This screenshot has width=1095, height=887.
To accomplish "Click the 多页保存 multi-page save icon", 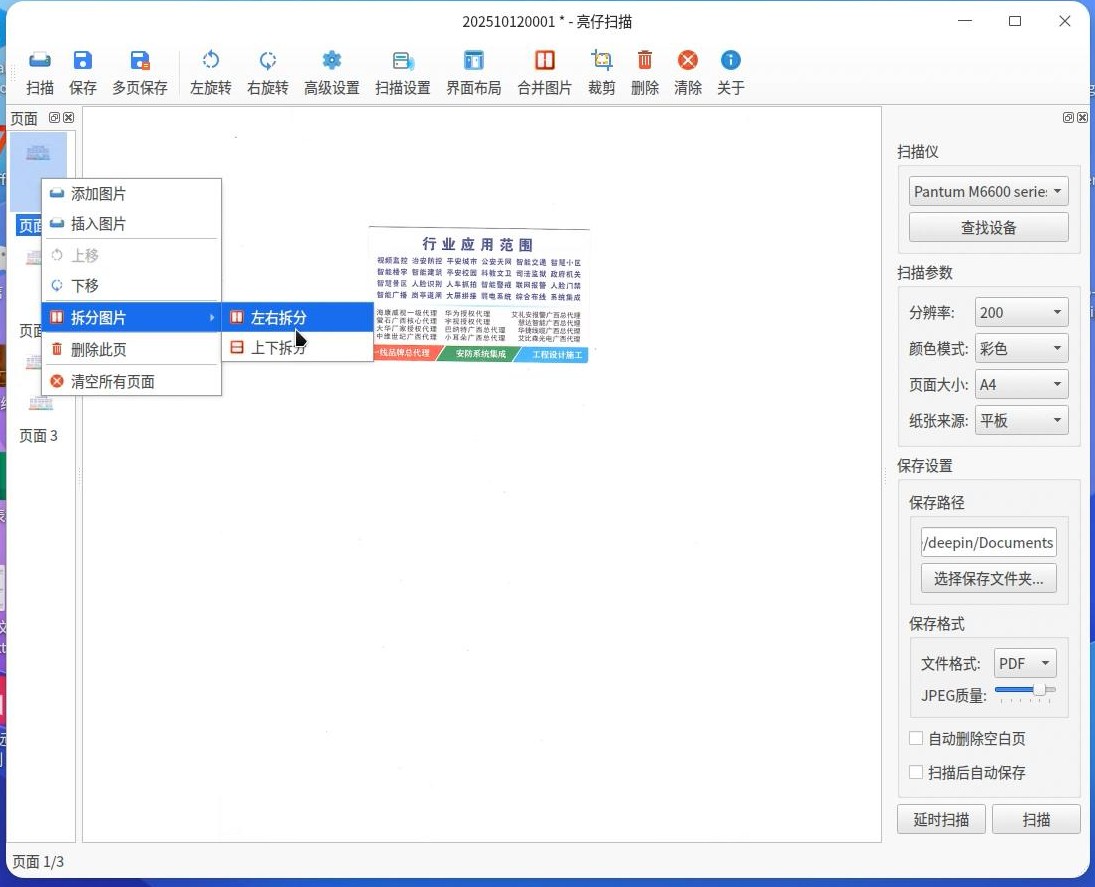I will (x=140, y=61).
